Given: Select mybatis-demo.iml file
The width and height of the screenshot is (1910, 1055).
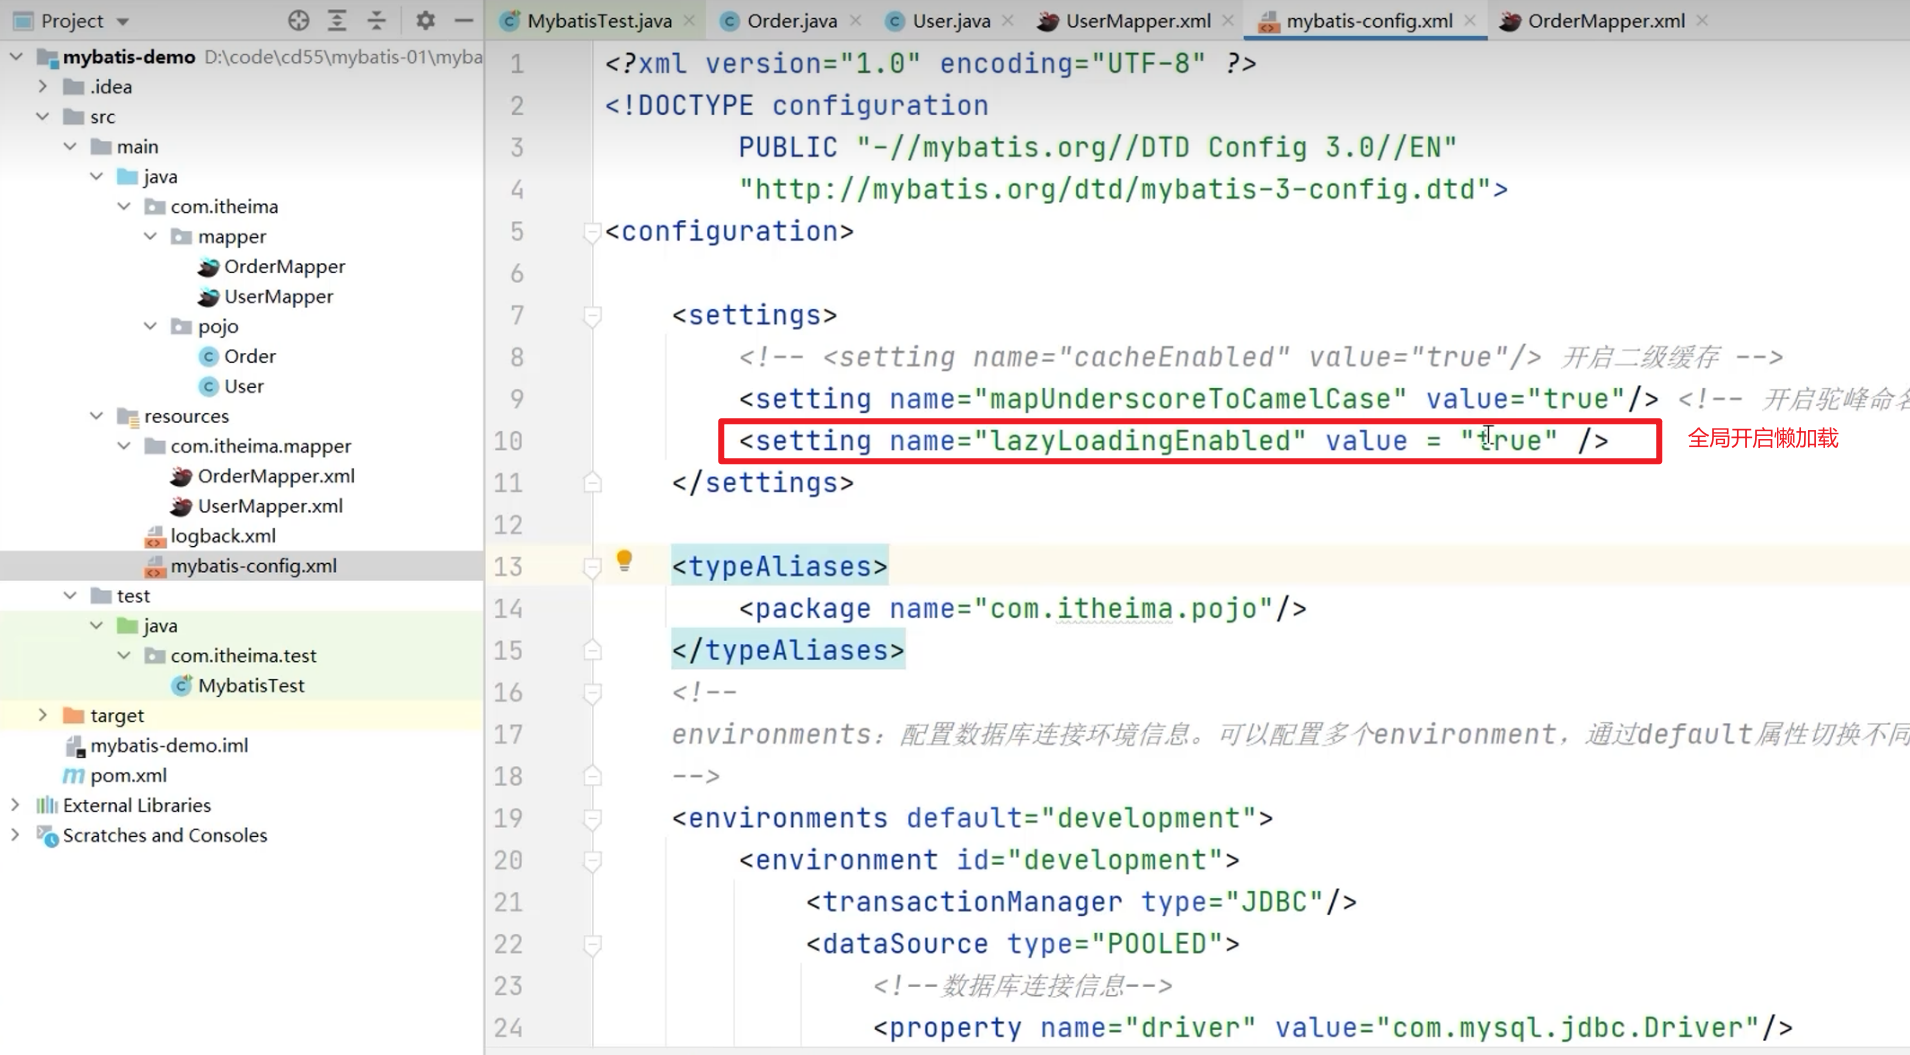Looking at the screenshot, I should pos(169,746).
